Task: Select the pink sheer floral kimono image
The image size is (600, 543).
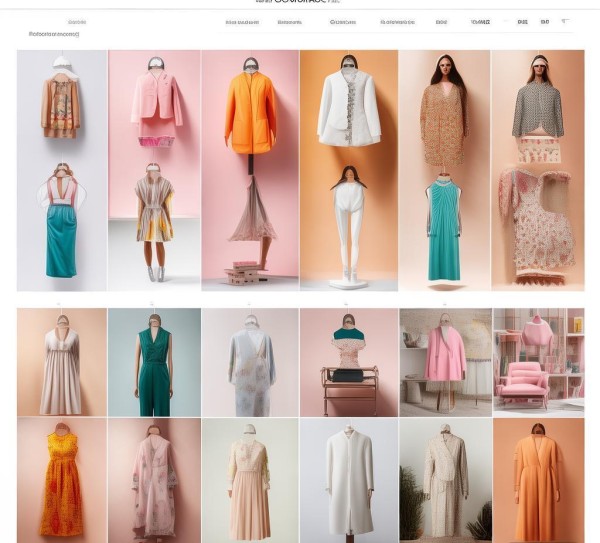Action: pos(154,480)
